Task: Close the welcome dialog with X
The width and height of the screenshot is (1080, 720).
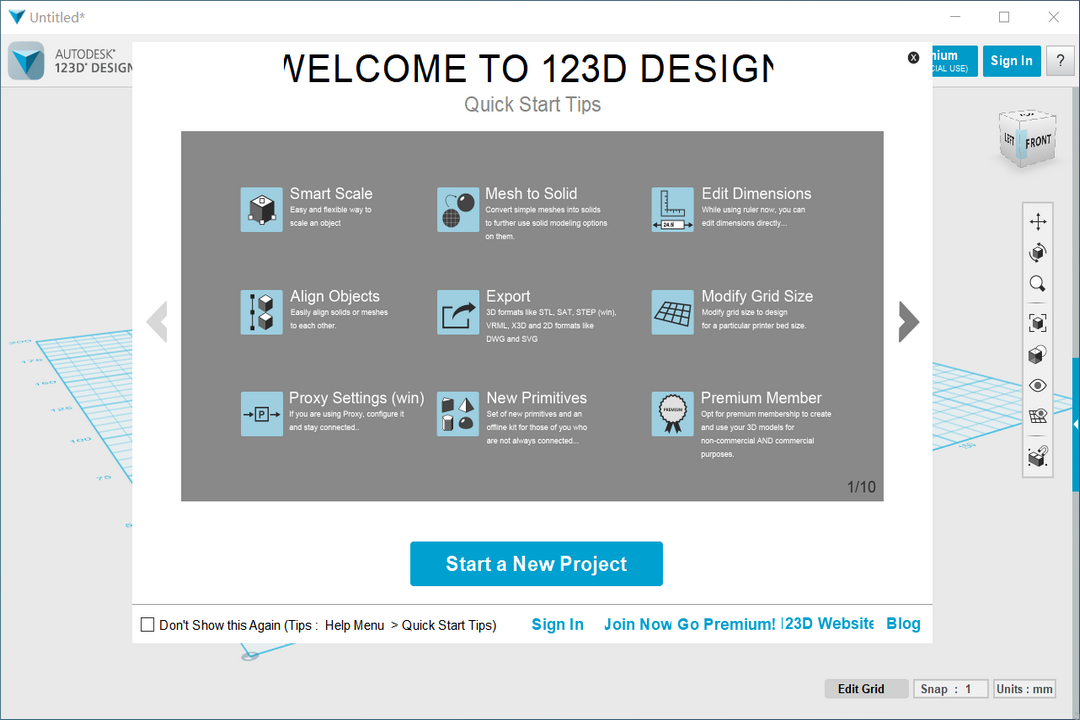Action: pos(913,58)
